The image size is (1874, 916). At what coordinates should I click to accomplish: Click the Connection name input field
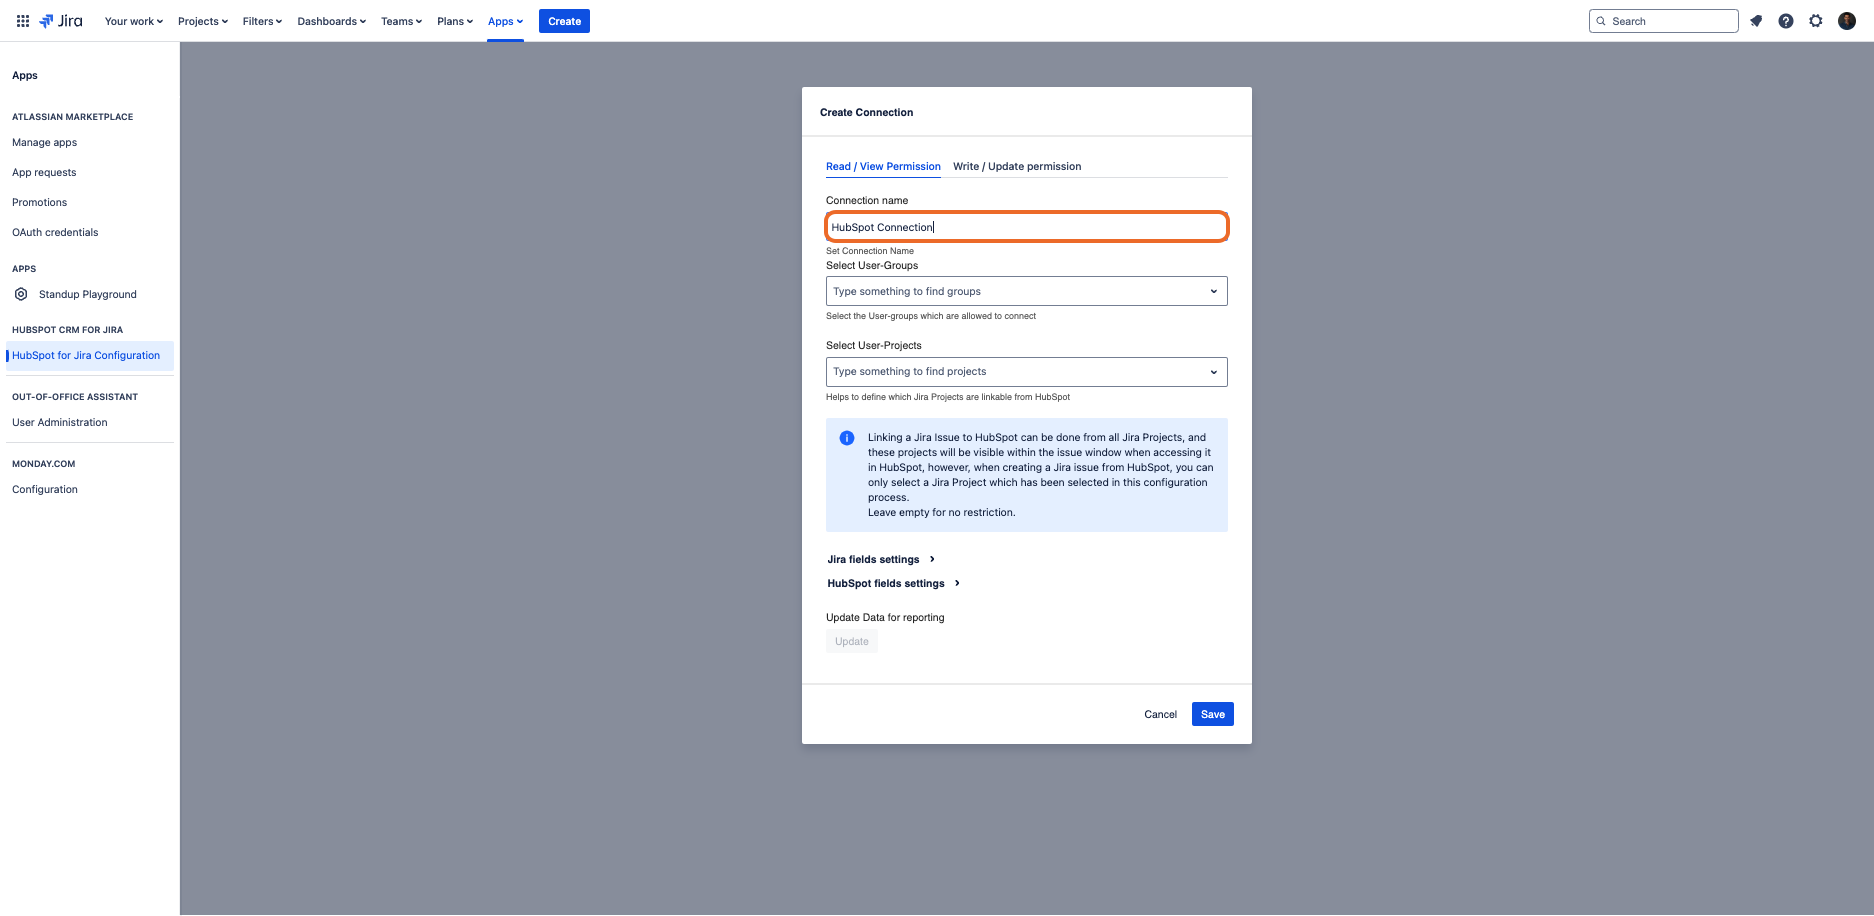tap(1027, 227)
